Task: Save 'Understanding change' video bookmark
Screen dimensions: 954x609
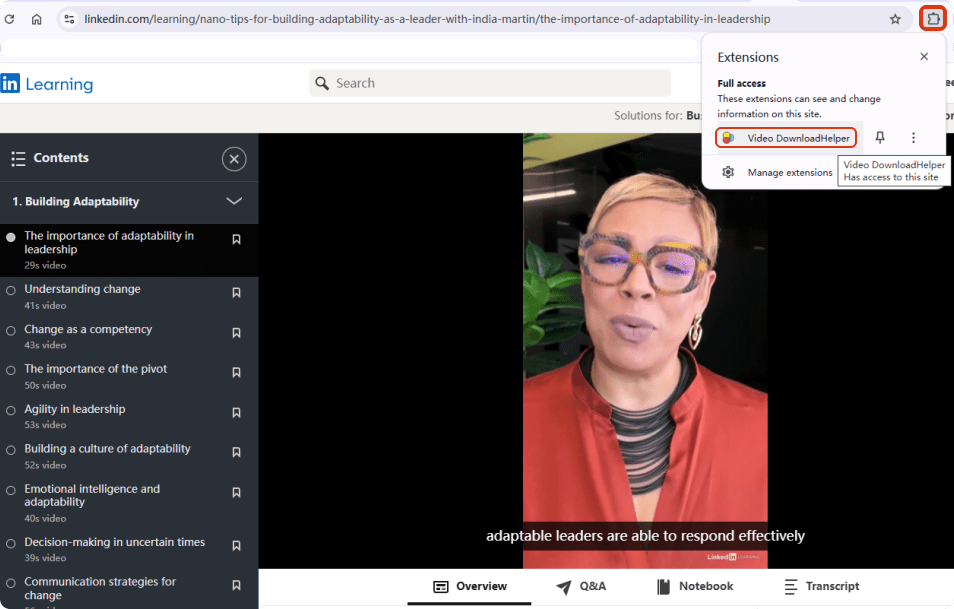Action: click(237, 293)
